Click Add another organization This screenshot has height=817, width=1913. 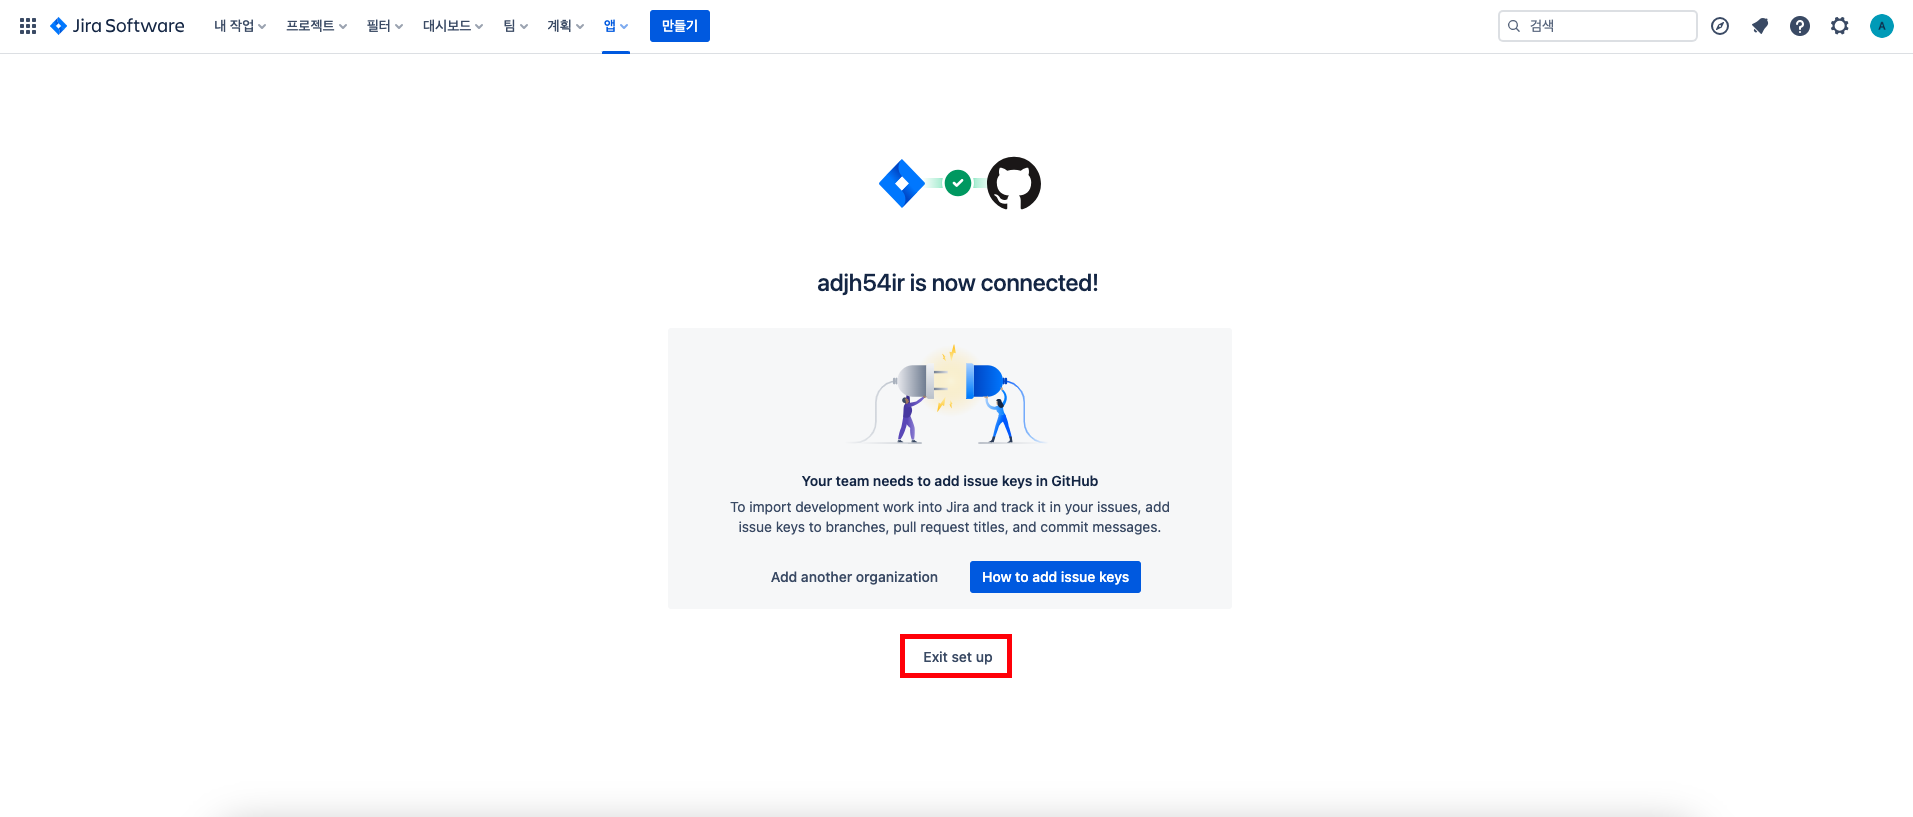[854, 577]
